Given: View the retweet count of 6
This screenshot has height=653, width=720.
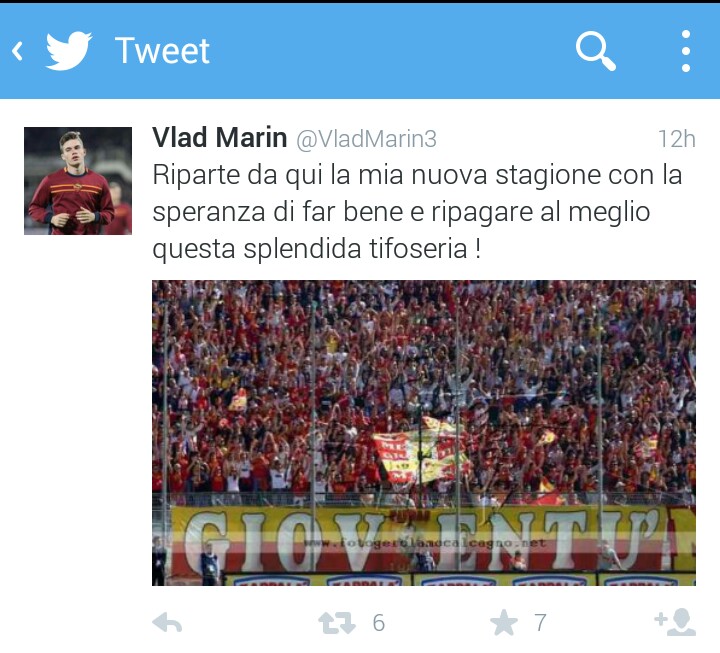Looking at the screenshot, I should point(379,623).
